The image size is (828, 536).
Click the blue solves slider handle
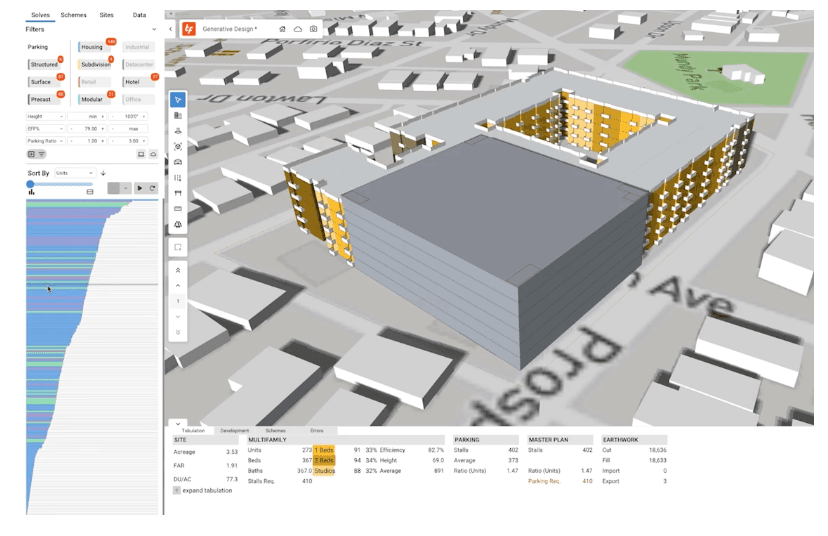point(30,184)
